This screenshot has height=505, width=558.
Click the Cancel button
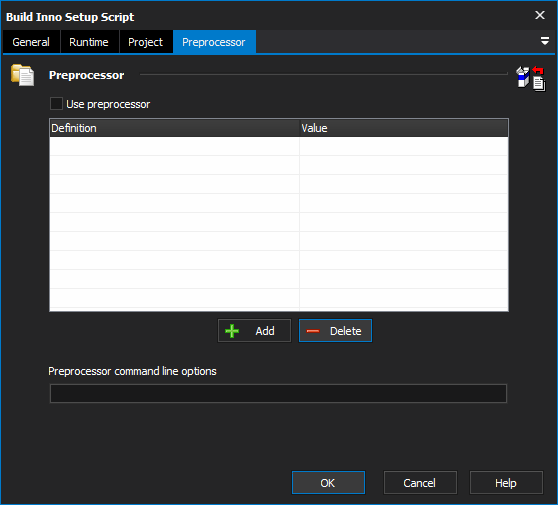click(x=420, y=483)
